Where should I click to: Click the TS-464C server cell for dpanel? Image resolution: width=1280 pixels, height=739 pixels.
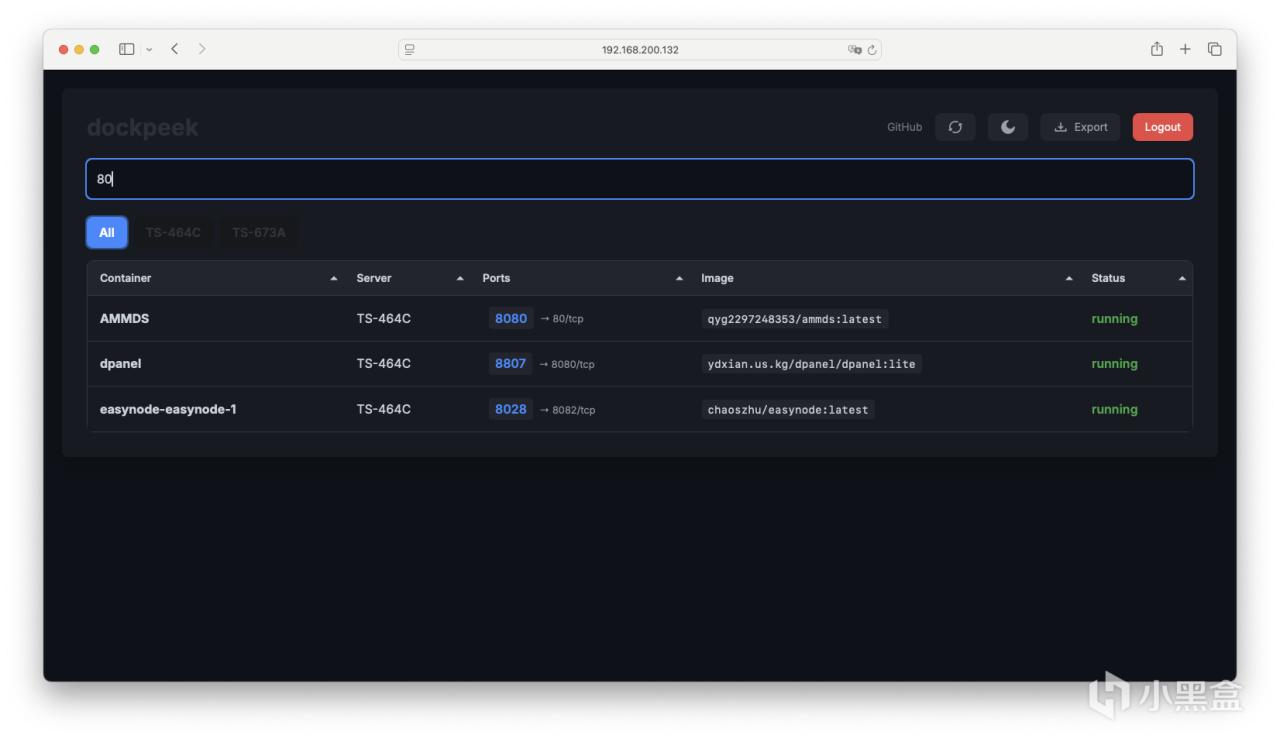[384, 364]
